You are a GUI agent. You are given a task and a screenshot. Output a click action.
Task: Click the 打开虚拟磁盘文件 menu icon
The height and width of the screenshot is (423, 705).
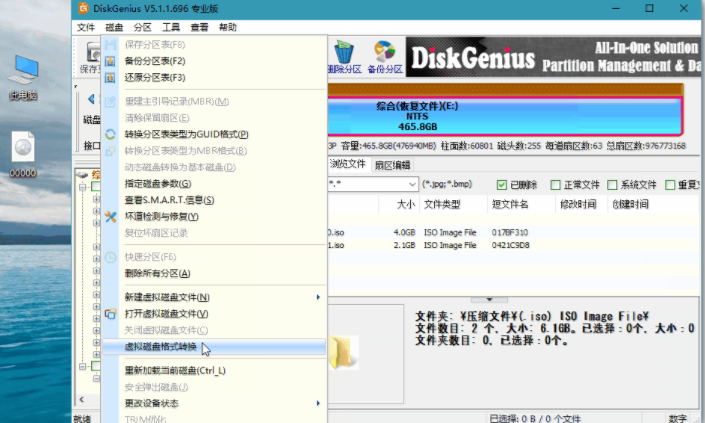coord(110,314)
